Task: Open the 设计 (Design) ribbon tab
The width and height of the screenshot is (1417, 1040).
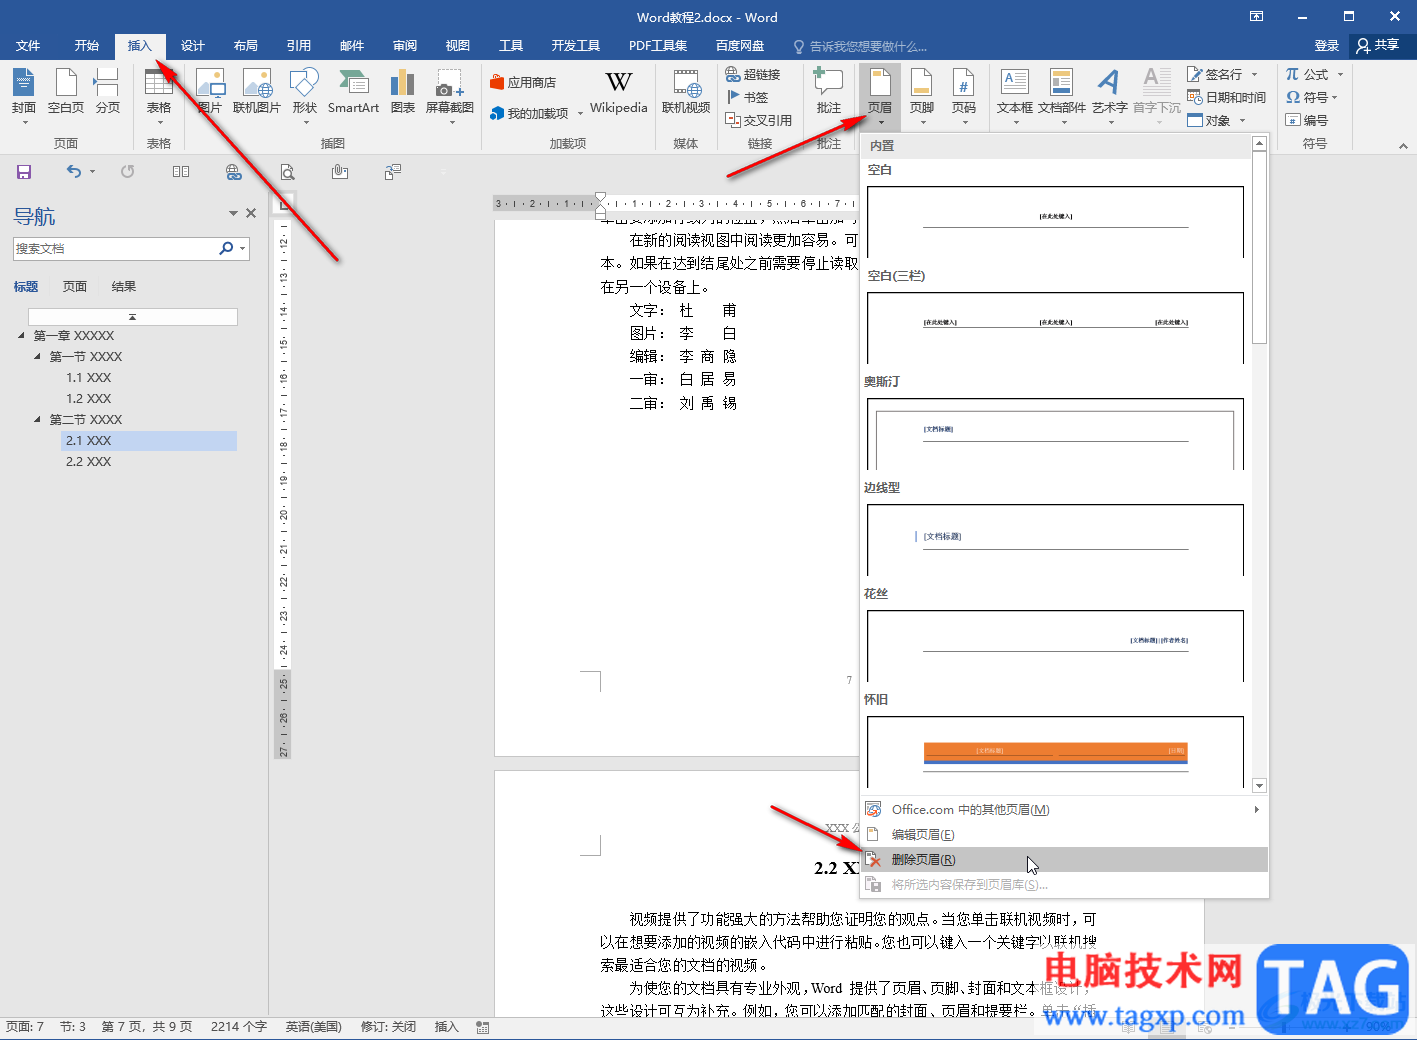Action: 193,46
